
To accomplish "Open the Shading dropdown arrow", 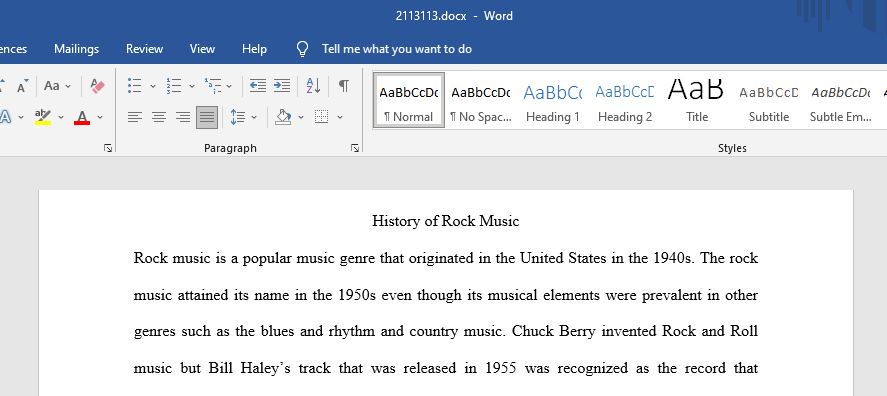I will [x=301, y=117].
